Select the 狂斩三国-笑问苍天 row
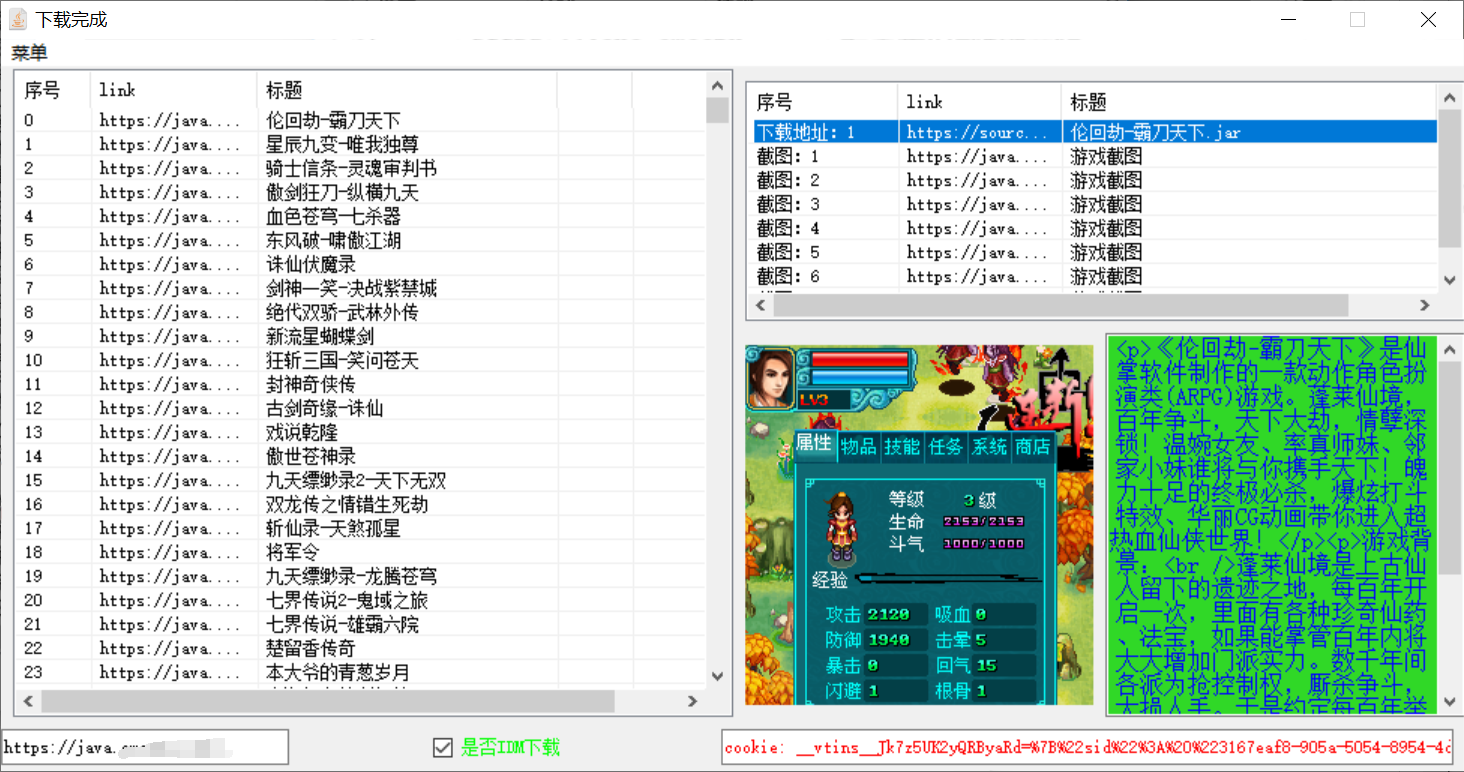This screenshot has width=1464, height=772. (360, 361)
